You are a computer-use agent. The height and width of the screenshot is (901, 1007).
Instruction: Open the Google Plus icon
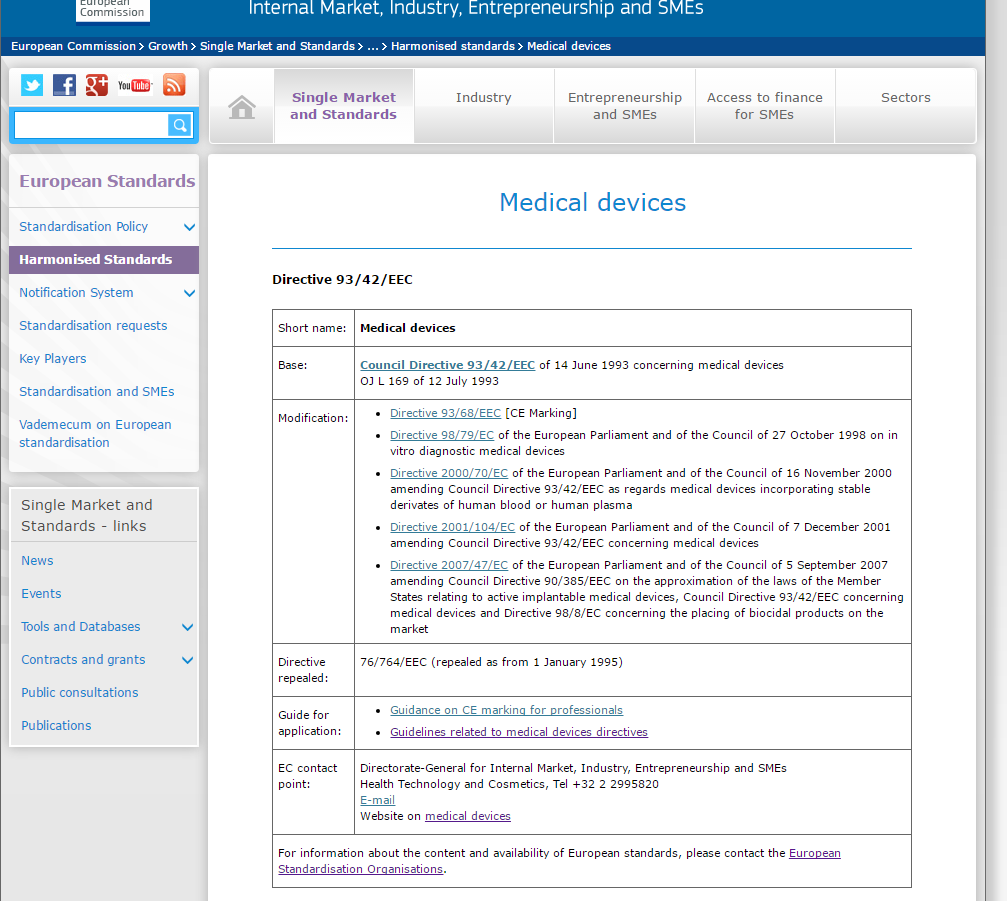tap(96, 85)
